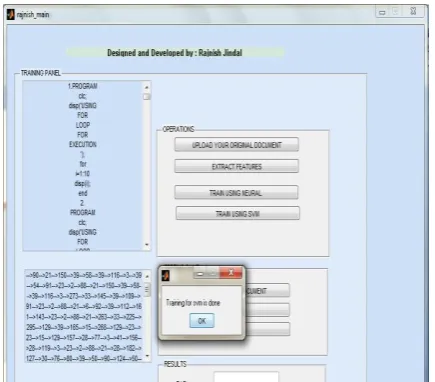Minimize the svm message dialog
The height and width of the screenshot is (382, 435).
[200, 274]
